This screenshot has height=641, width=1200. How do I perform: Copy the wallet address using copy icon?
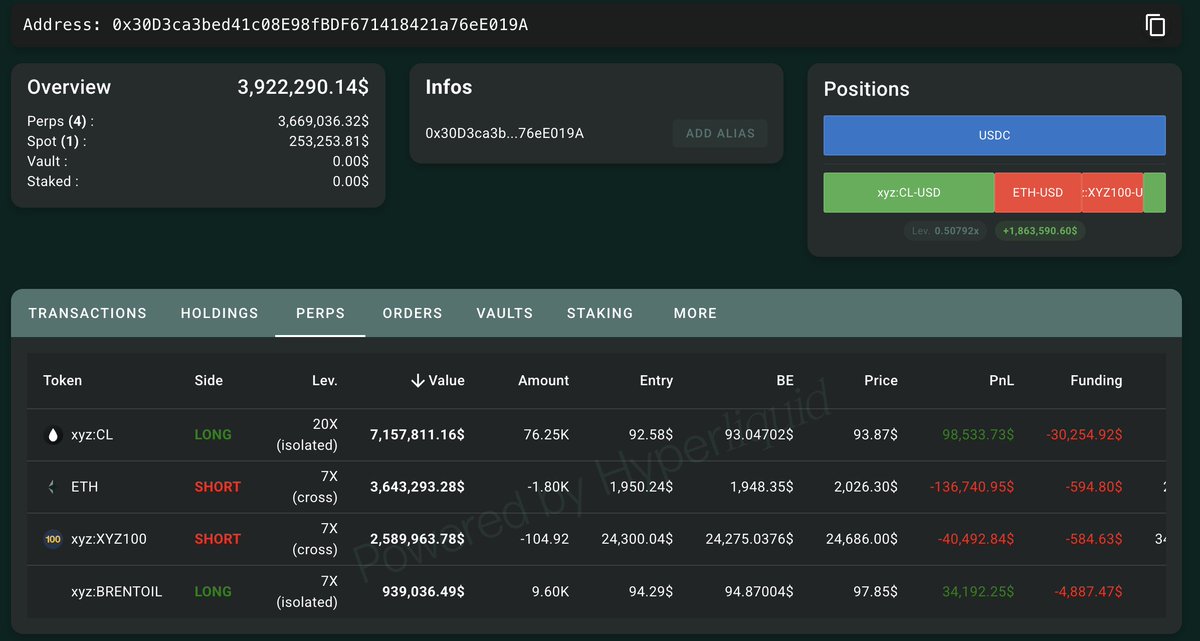1155,25
